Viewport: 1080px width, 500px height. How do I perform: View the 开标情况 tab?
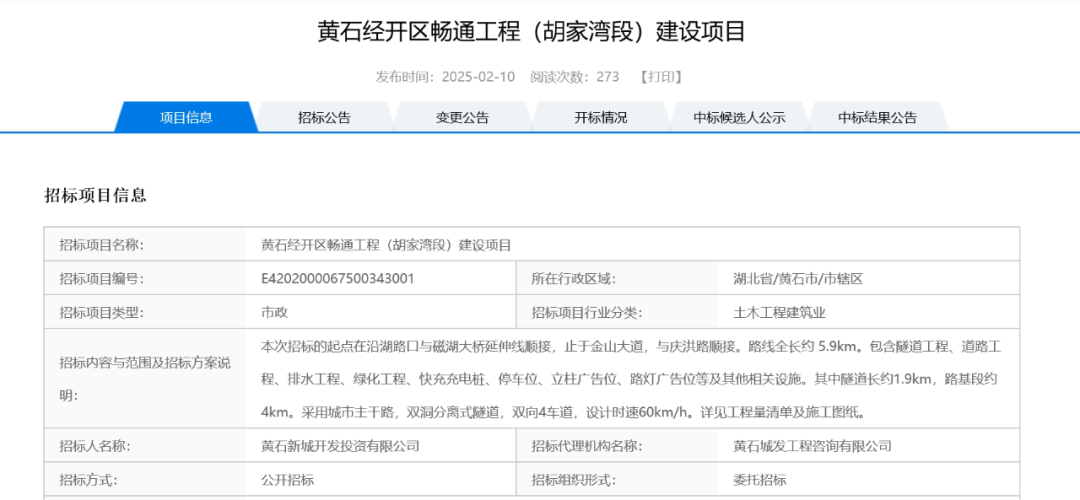pos(600,117)
